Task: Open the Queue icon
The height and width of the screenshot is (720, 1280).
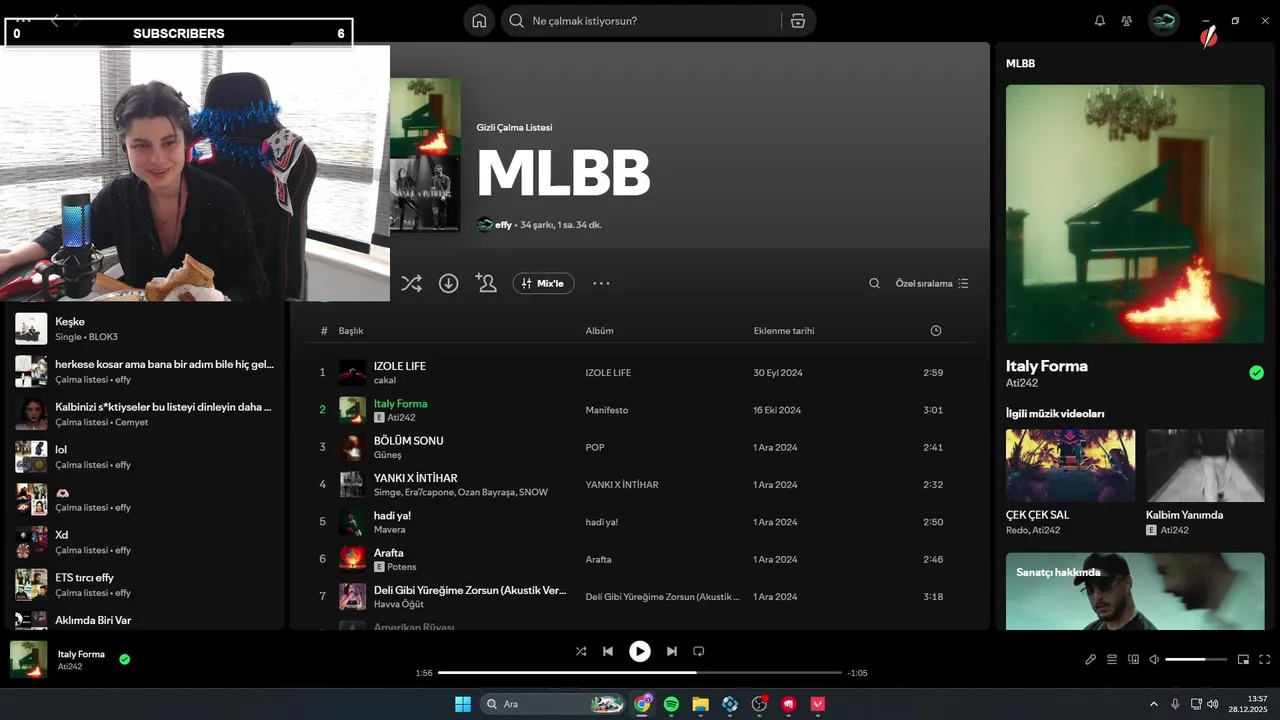Action: 1112,659
